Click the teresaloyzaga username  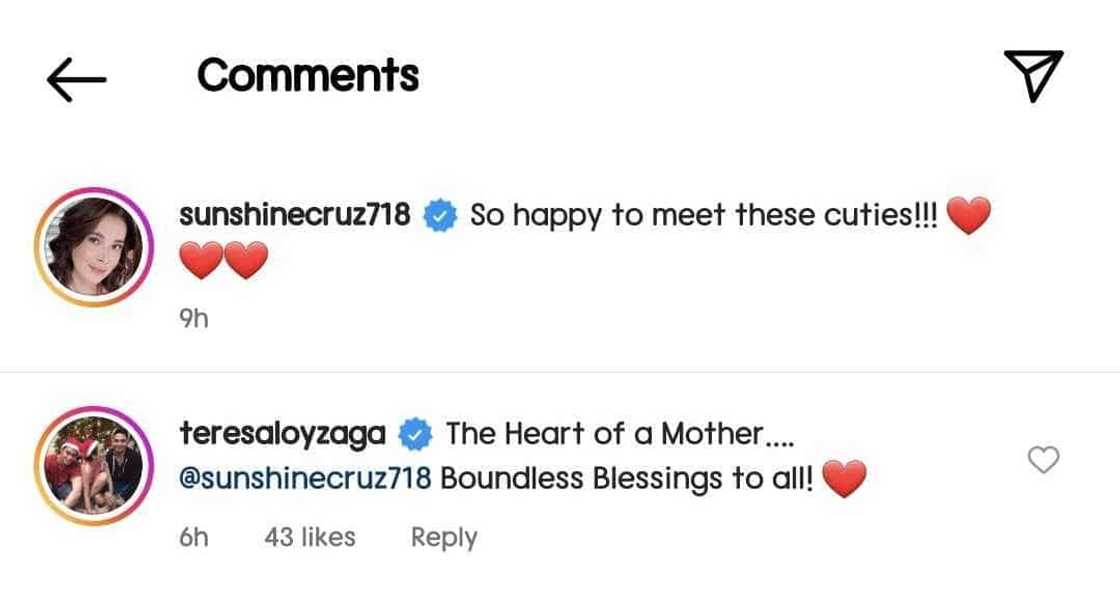click(x=283, y=434)
